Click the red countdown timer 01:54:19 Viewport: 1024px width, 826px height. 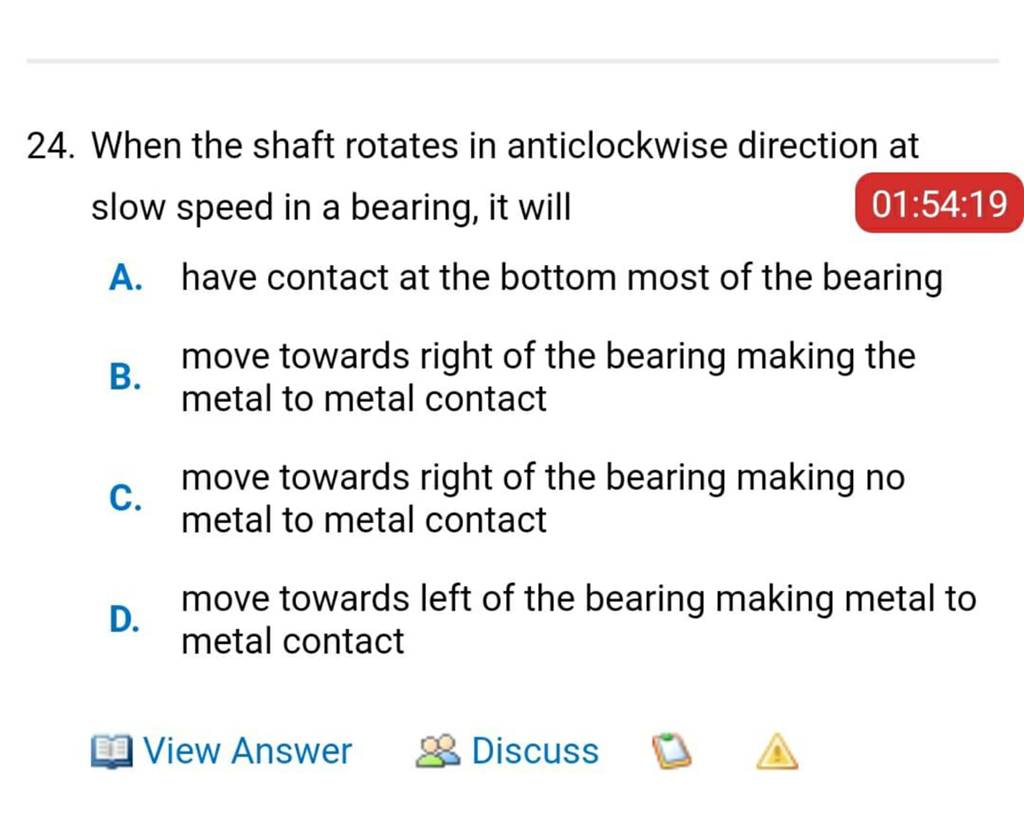[936, 204]
